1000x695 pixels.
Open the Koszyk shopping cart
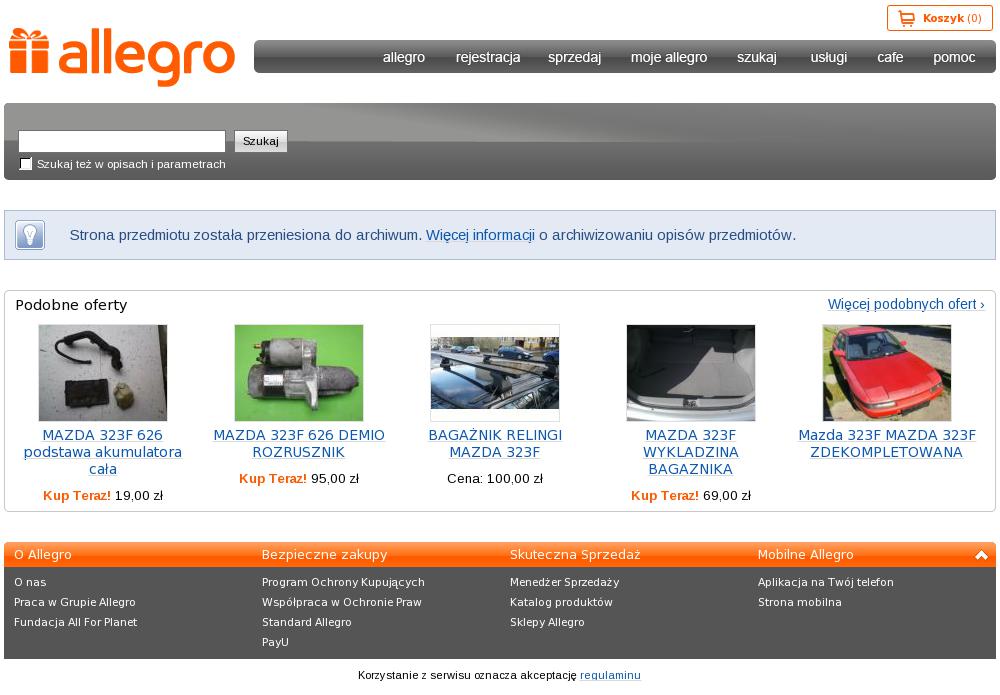[939, 18]
